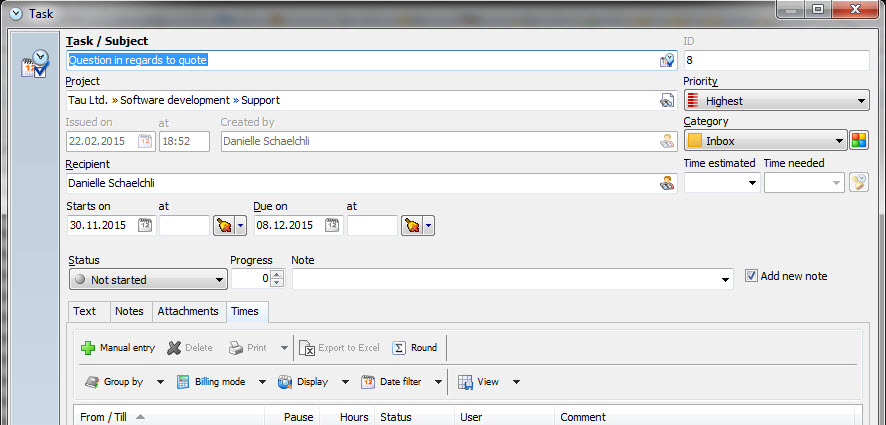Click the recipient person picker icon
The width and height of the screenshot is (886, 425).
667,183
